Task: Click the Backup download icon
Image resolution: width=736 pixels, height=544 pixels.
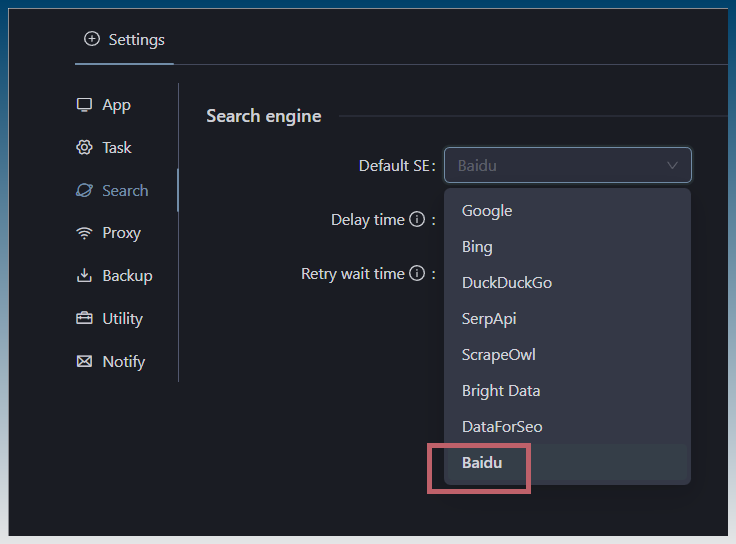Action: pos(85,276)
